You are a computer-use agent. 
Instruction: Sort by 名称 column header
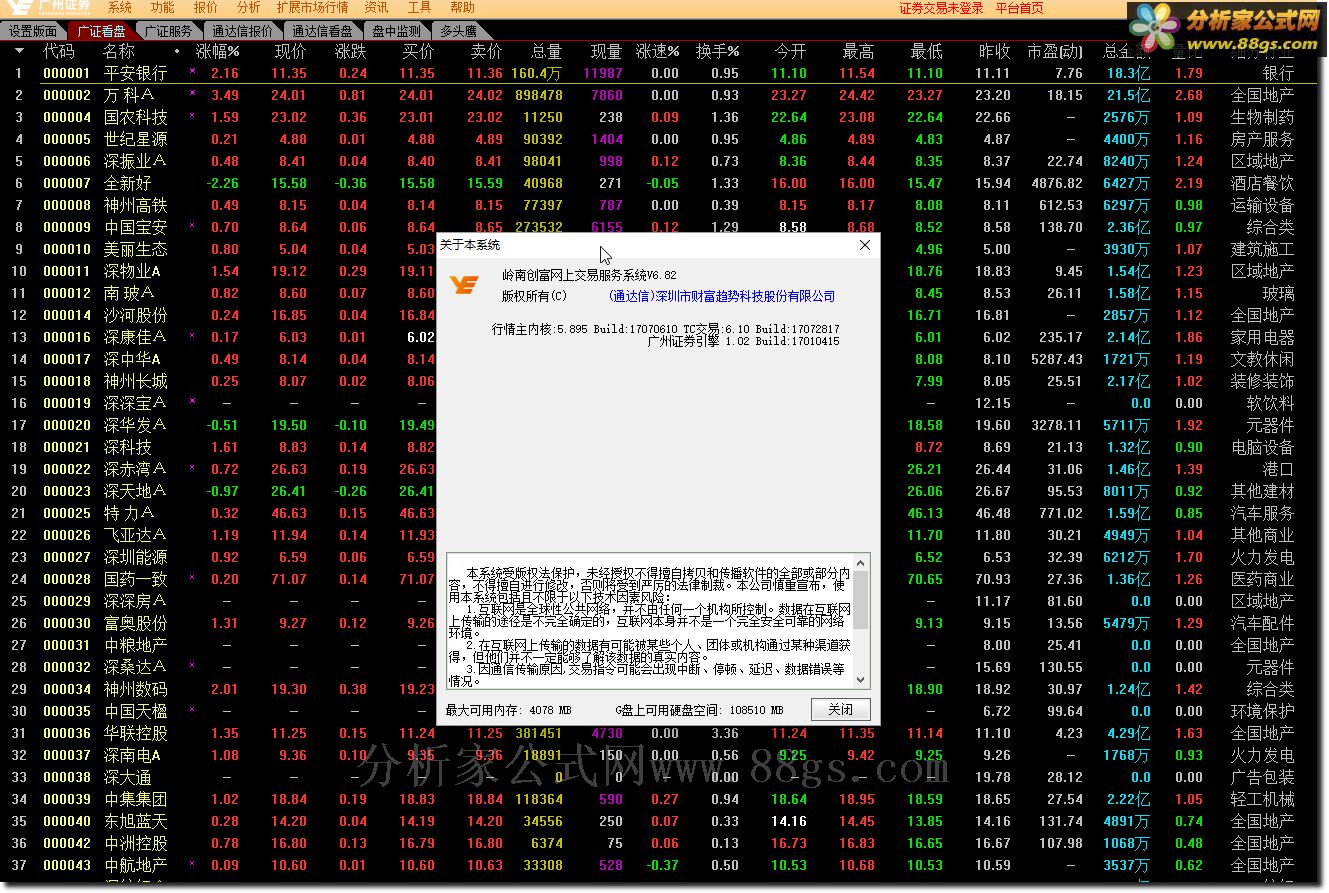118,51
